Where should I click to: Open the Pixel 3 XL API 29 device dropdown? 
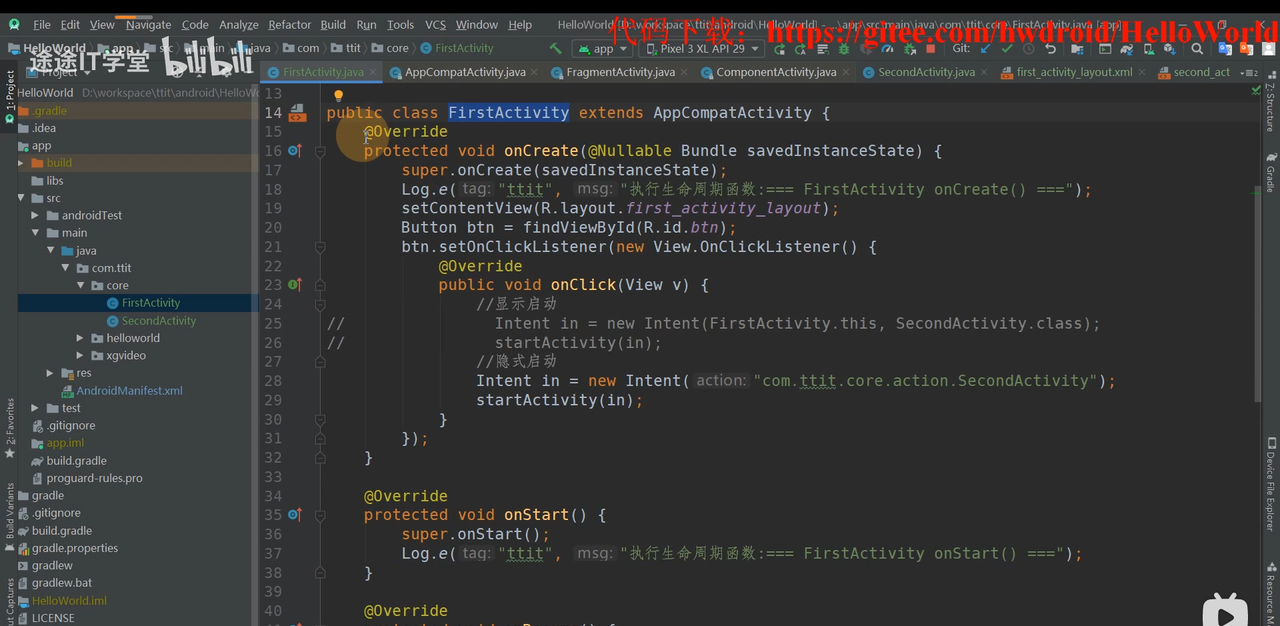[701, 48]
